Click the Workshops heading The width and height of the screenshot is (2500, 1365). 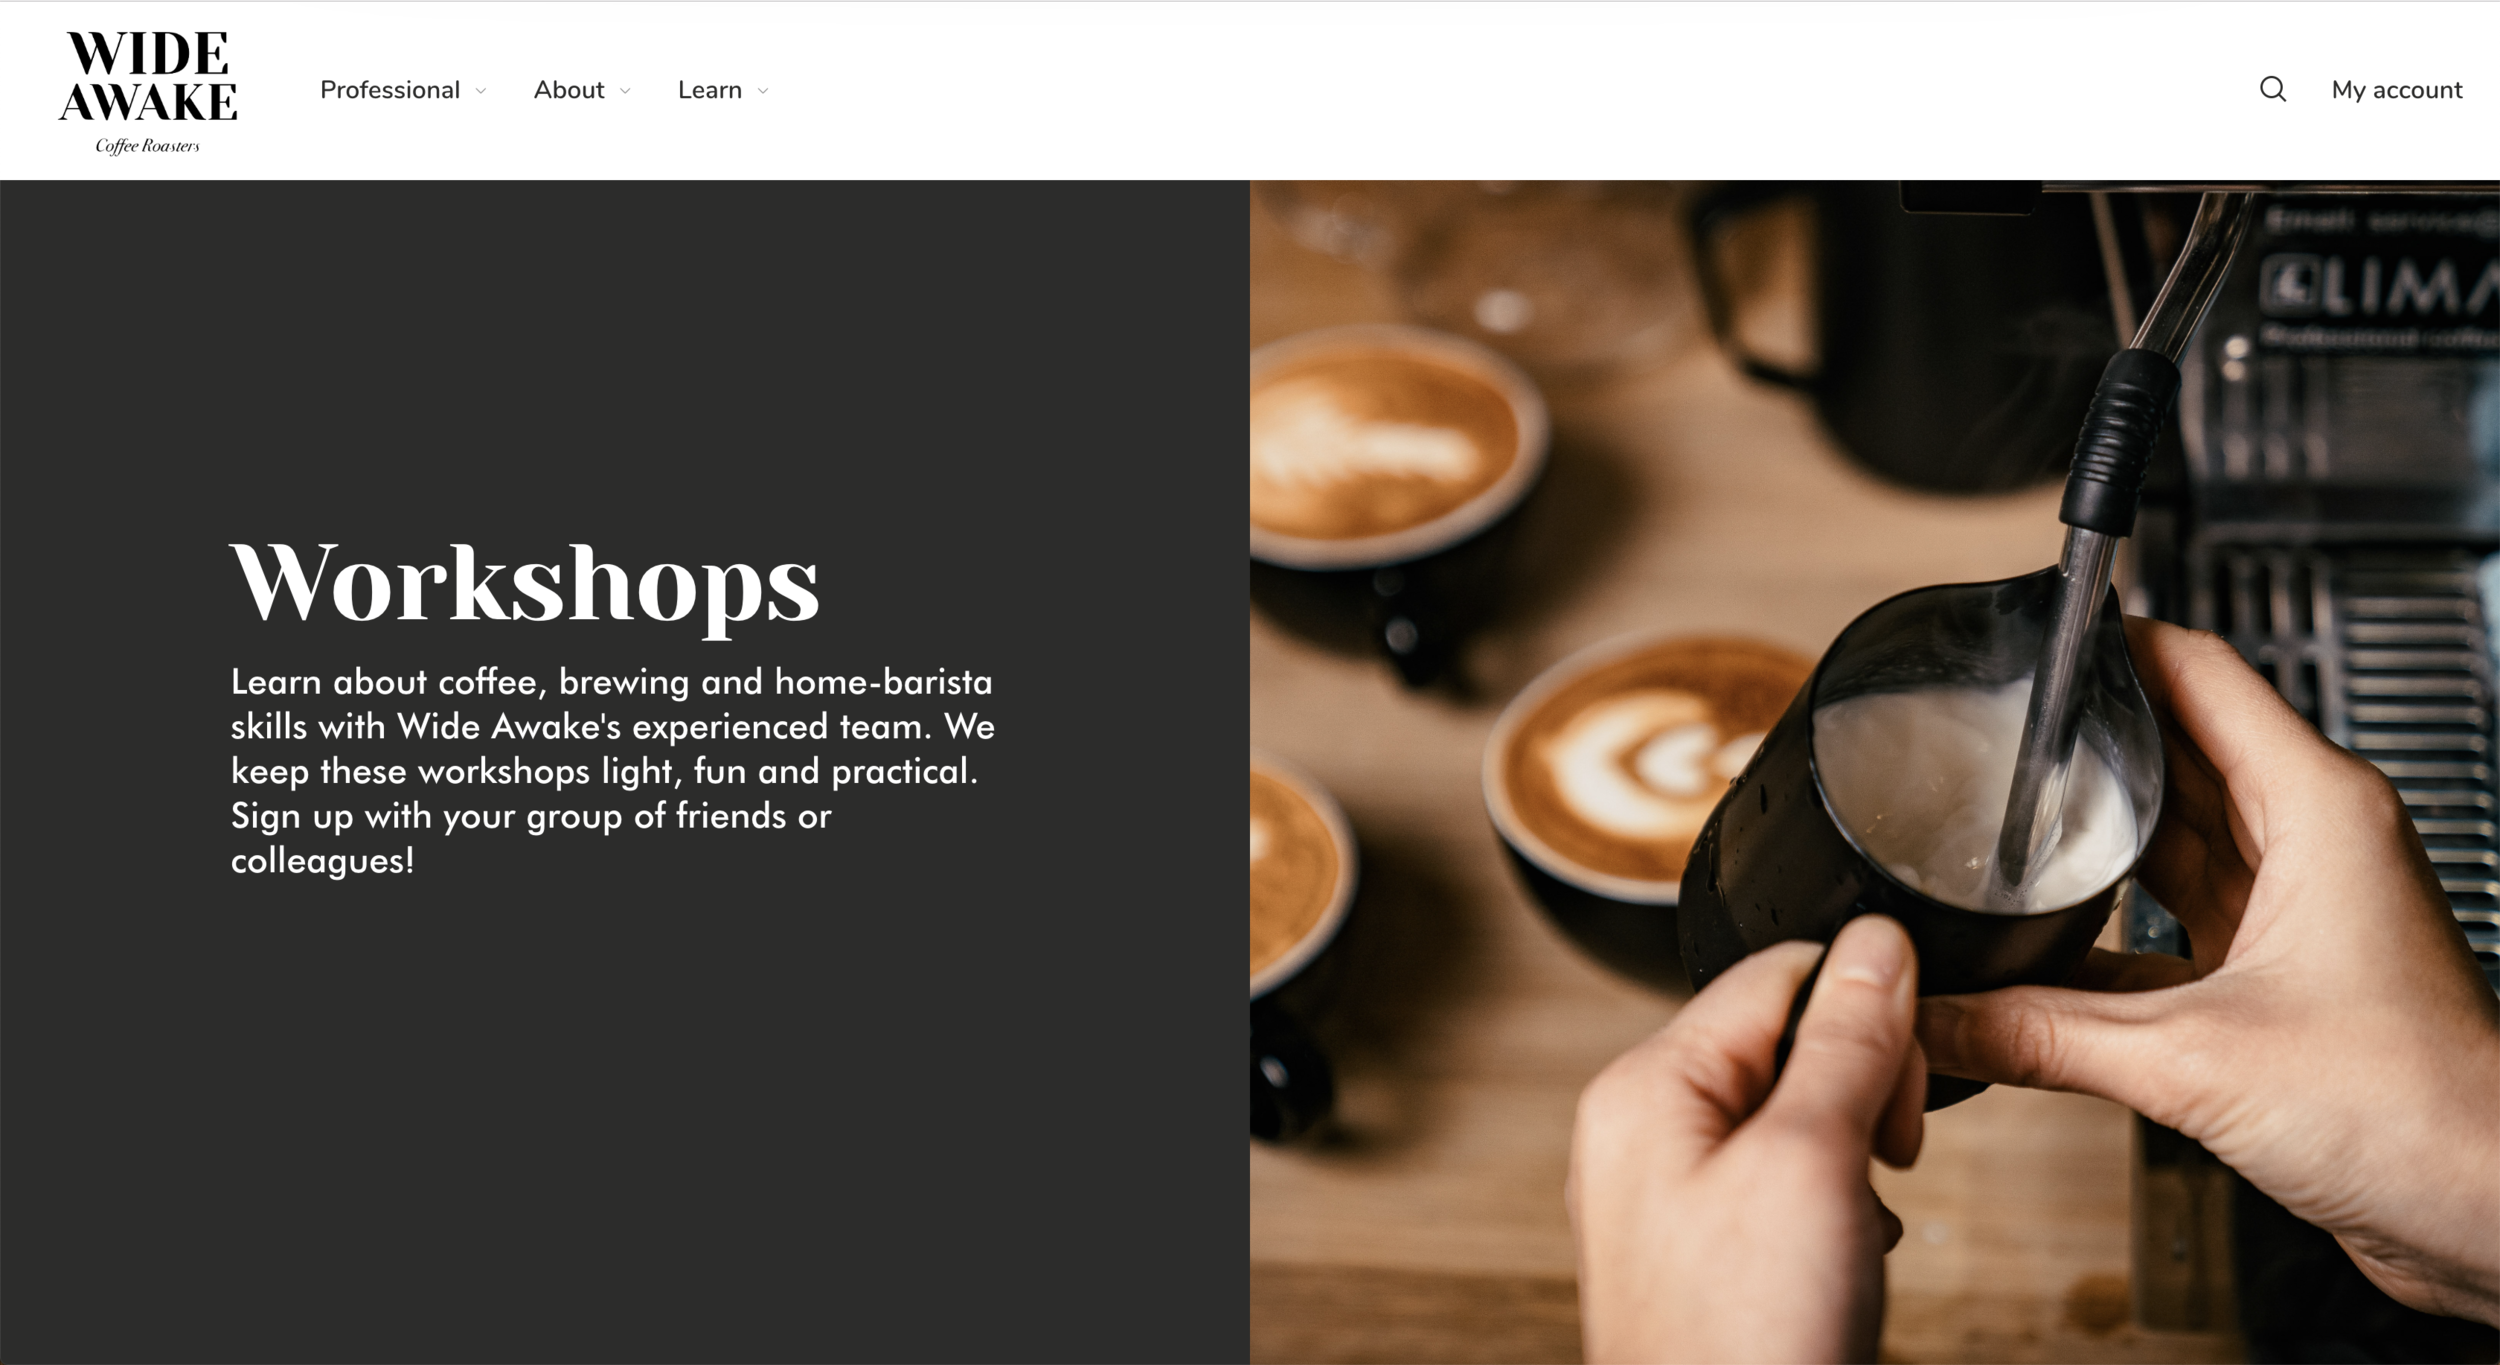click(524, 585)
